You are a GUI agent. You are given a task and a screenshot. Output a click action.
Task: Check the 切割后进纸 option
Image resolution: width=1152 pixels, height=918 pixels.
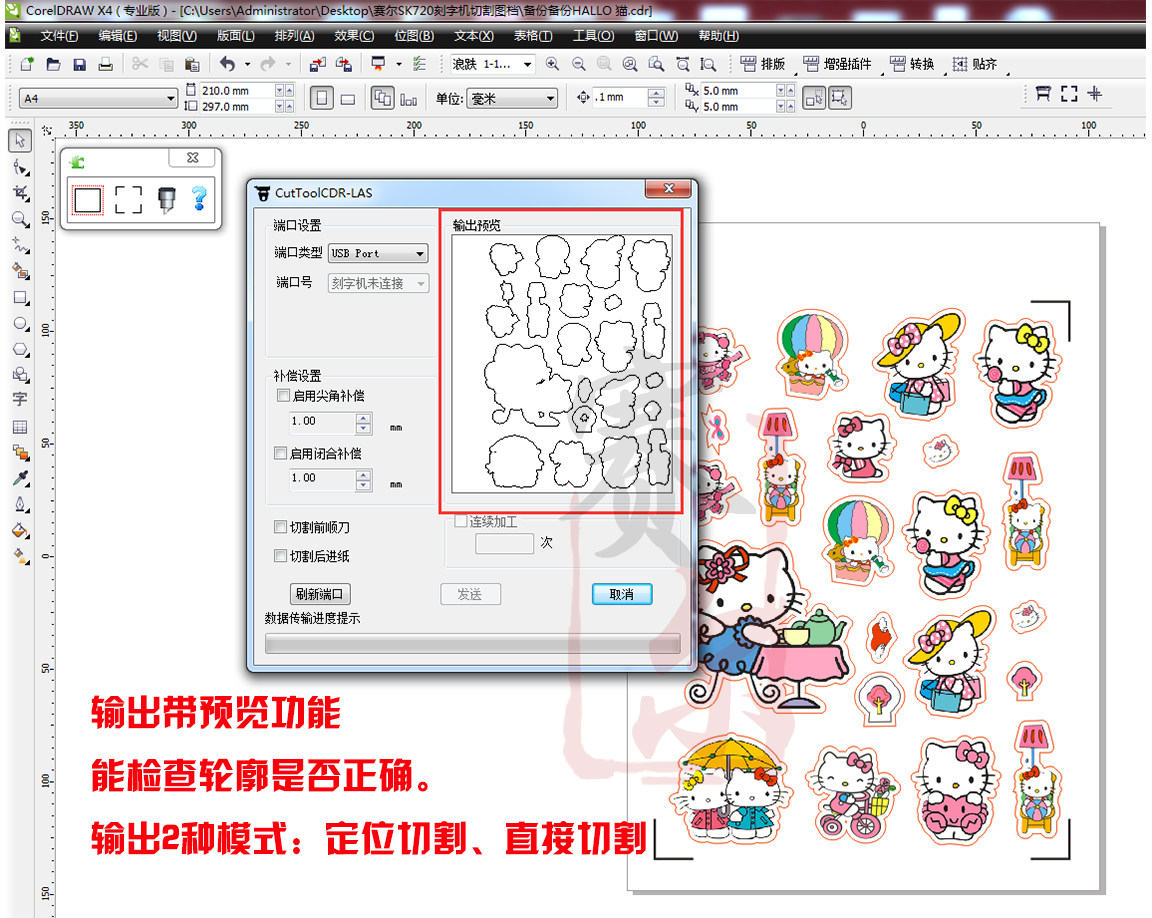pyautogui.click(x=280, y=555)
